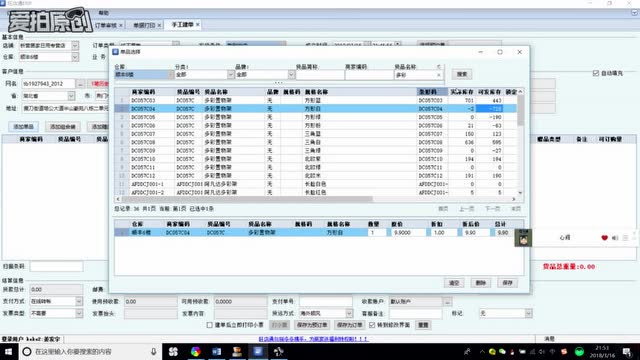
Task: Click the 数量 quantity cell in selected item row
Action: pyautogui.click(x=376, y=233)
